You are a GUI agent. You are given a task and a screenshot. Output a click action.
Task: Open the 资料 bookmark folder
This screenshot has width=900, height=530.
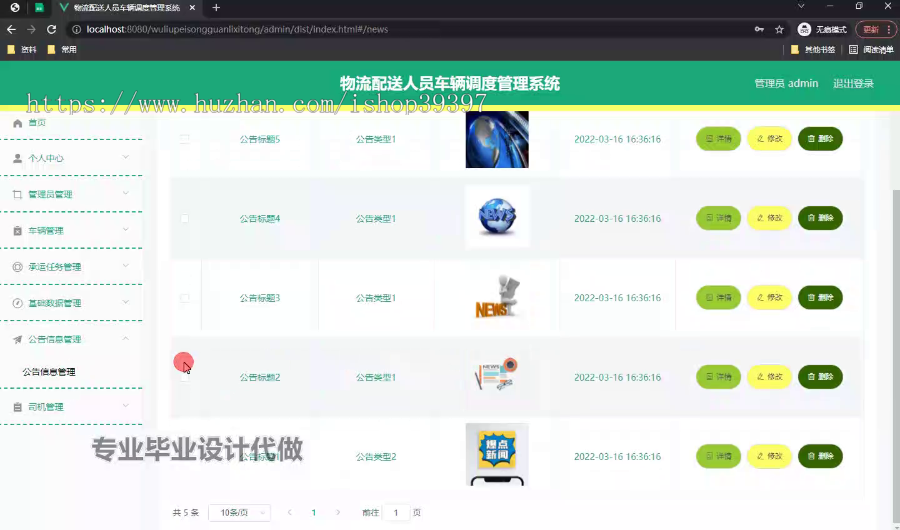[22, 49]
